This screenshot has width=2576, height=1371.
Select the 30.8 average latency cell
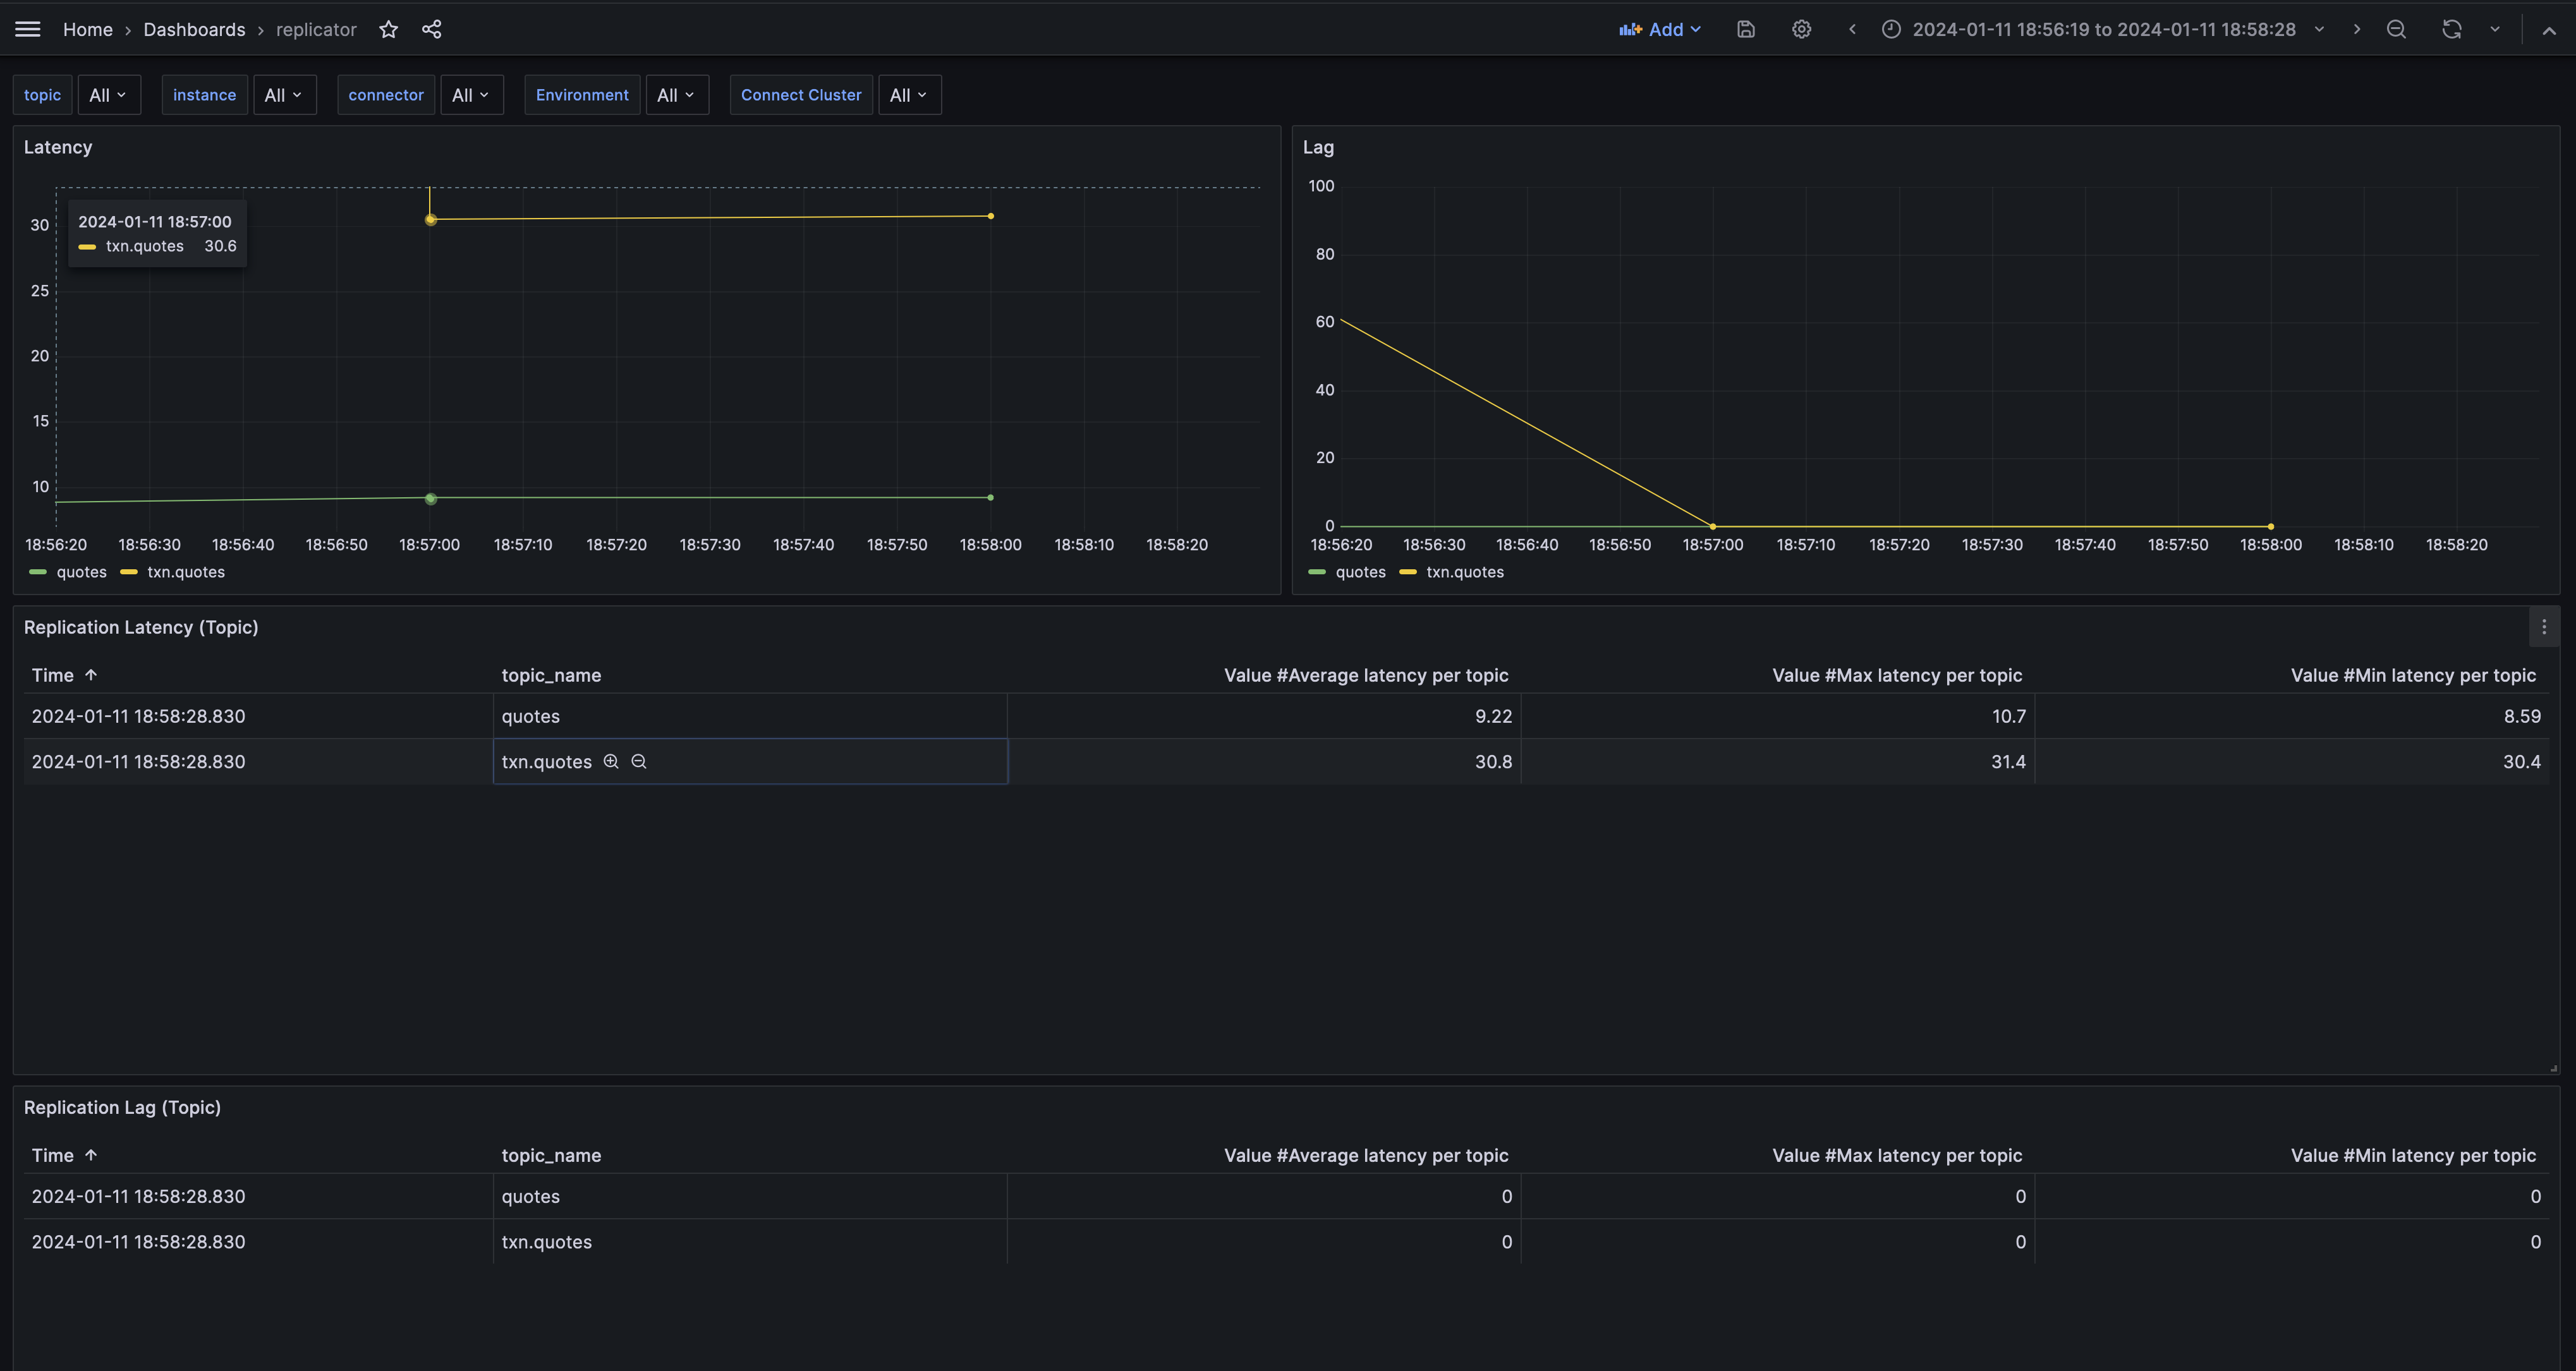1264,762
